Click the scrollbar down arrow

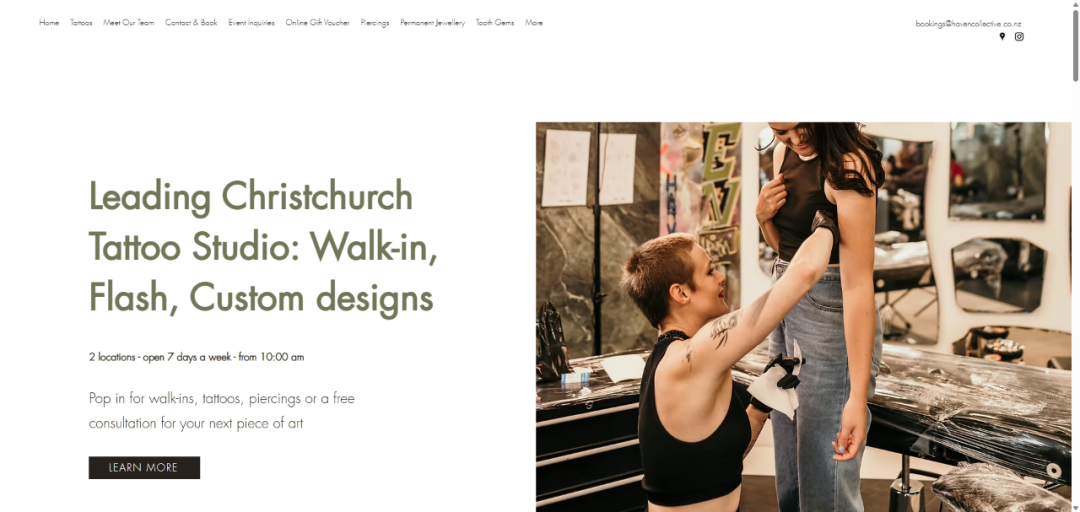tap(1075, 508)
